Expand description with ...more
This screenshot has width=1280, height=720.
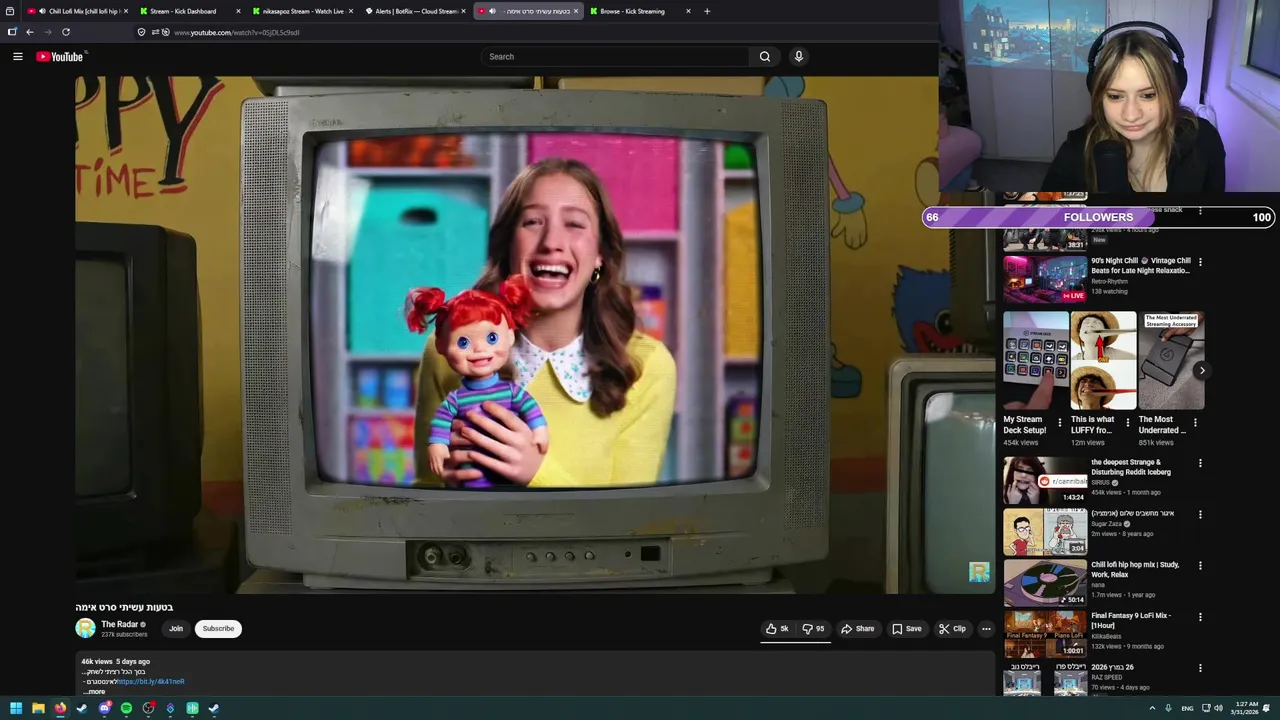(x=94, y=691)
